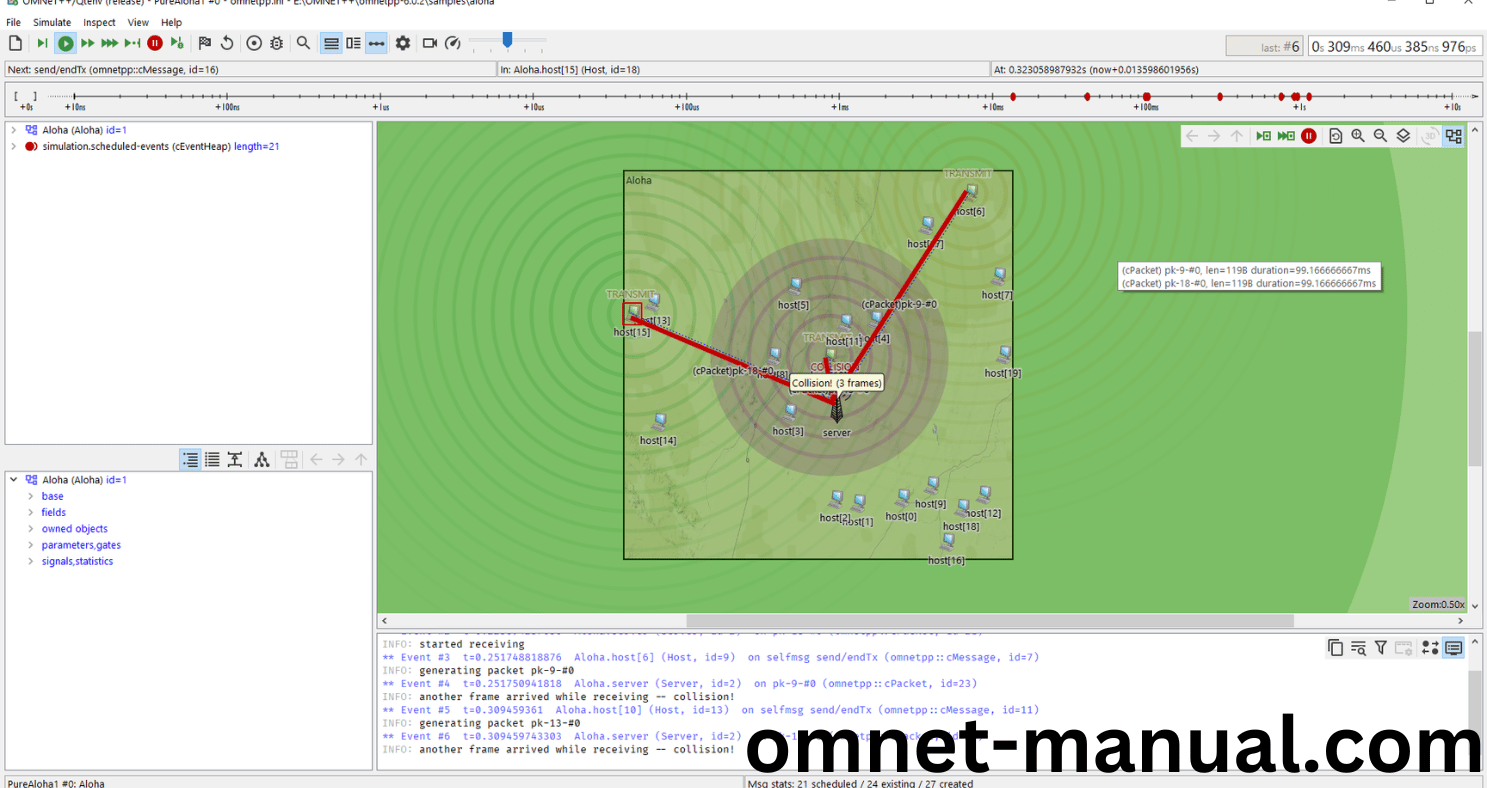Expand the 'parameters,gates' entry
Screen dimensions: 1487x788
29,545
